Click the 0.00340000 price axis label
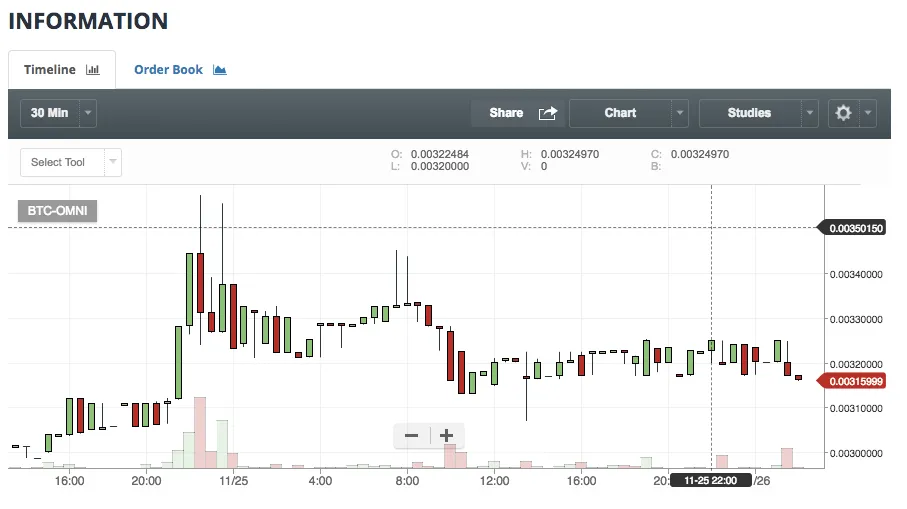The width and height of the screenshot is (907, 509). 856,274
